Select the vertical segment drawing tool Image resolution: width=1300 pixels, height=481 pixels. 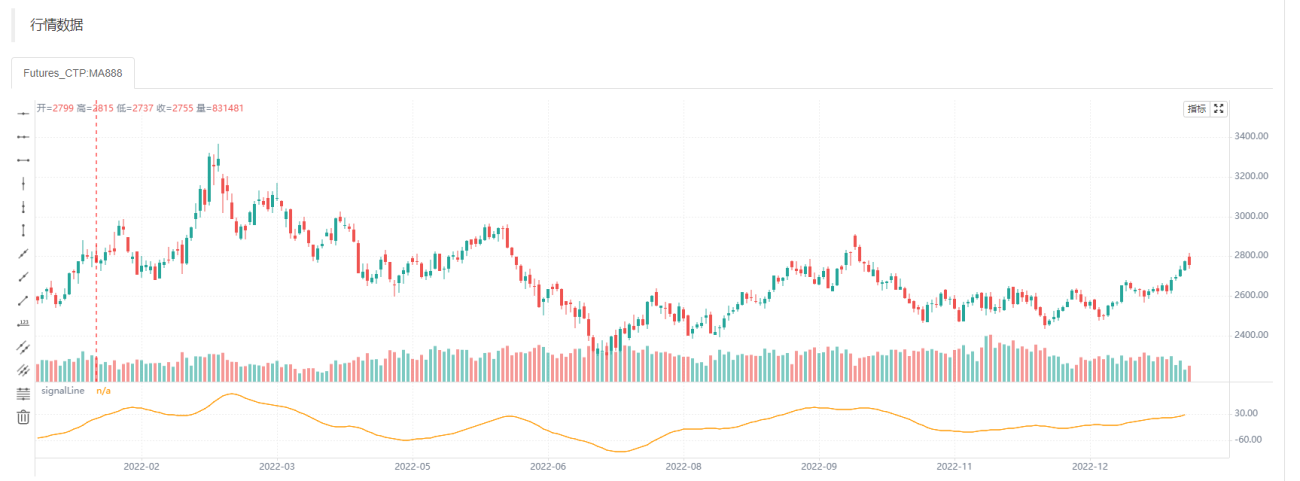point(24,230)
